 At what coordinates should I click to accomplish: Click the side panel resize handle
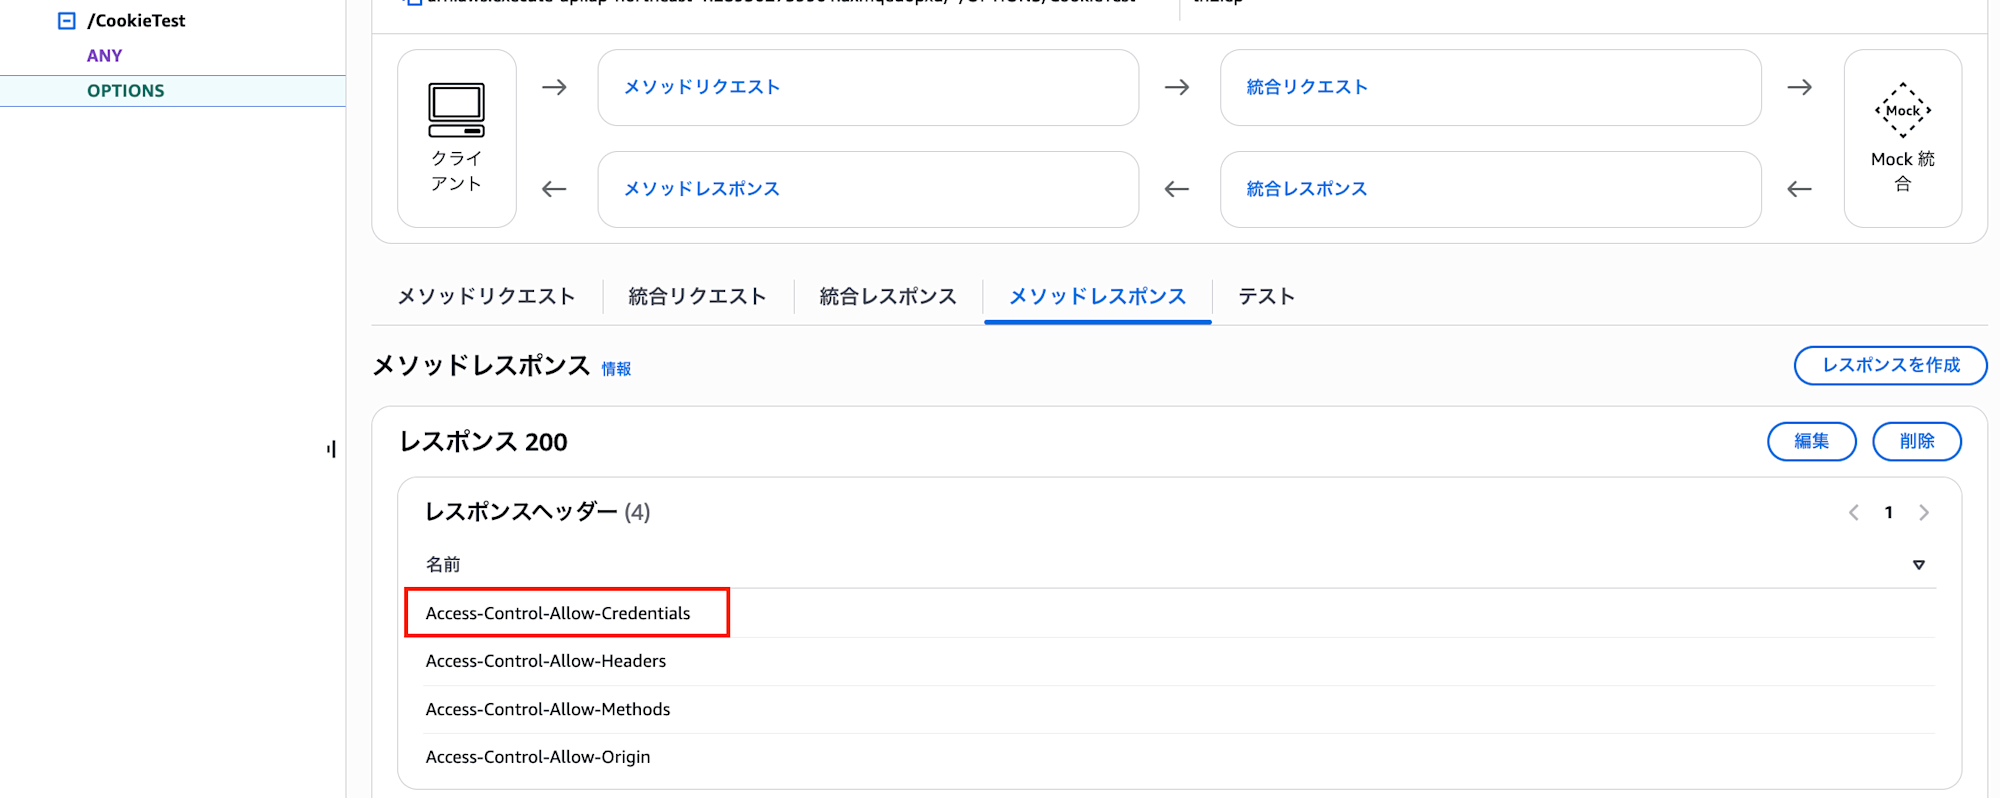pyautogui.click(x=331, y=449)
